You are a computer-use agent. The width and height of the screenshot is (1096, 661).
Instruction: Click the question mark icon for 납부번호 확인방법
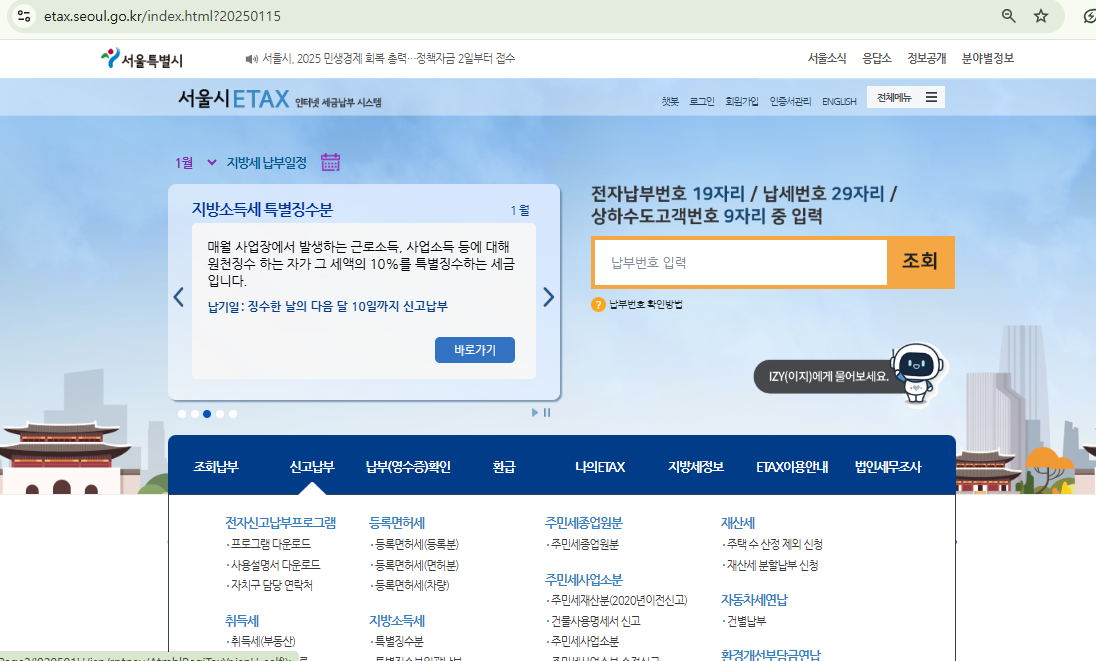(x=598, y=305)
